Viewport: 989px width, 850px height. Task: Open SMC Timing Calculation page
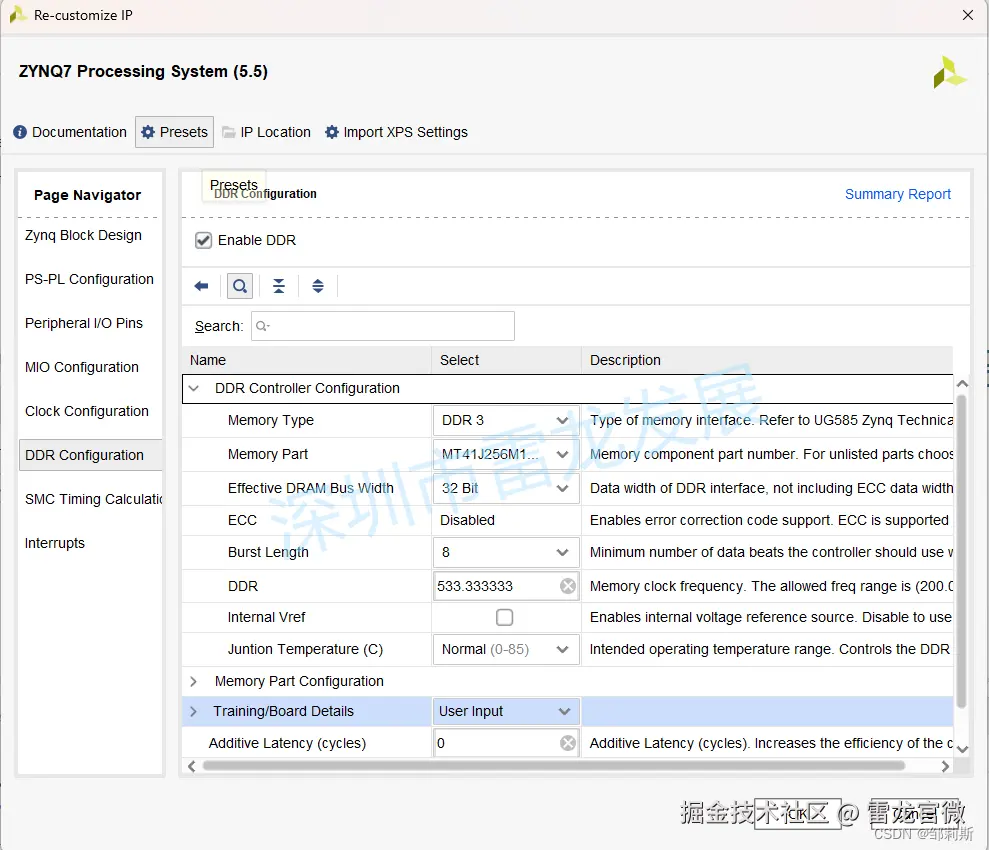(x=93, y=499)
